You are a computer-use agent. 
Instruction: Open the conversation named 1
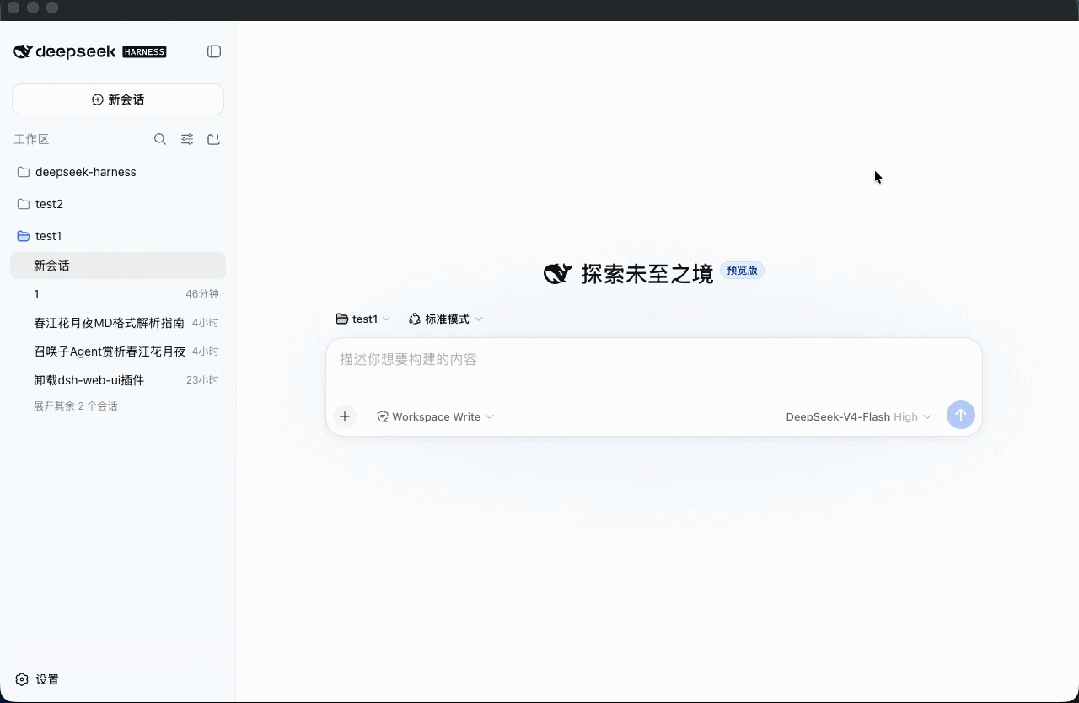(x=118, y=294)
